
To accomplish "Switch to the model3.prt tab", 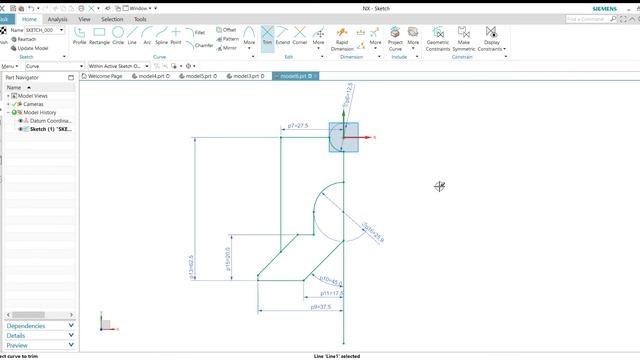I will click(245, 76).
